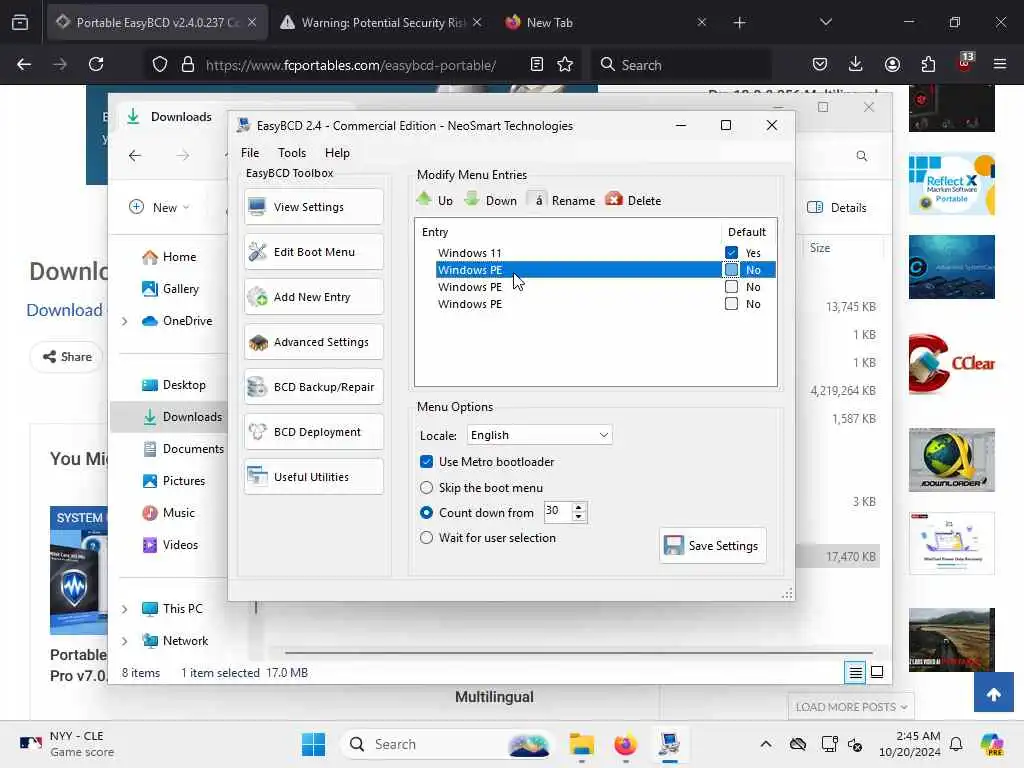Open Windows Start menu
This screenshot has width=1024, height=768.
tap(313, 744)
